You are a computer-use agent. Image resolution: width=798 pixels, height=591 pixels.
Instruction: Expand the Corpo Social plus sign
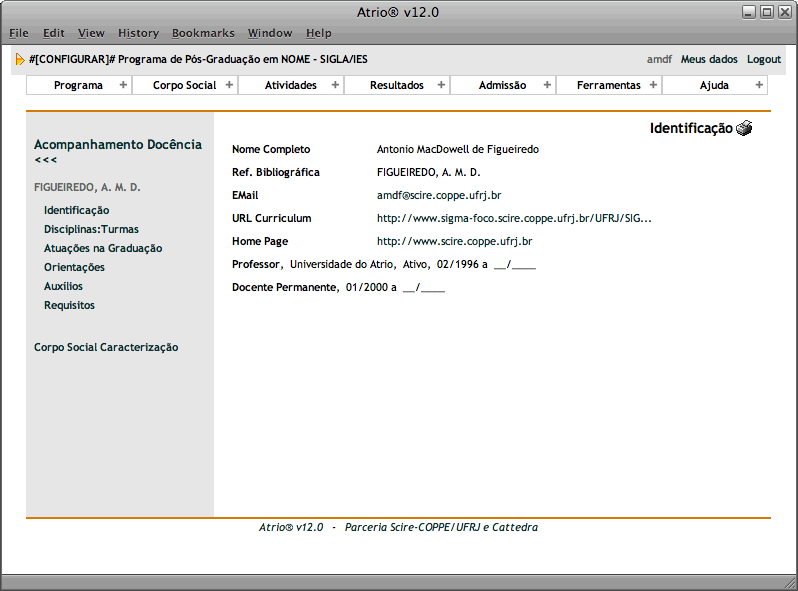point(229,85)
